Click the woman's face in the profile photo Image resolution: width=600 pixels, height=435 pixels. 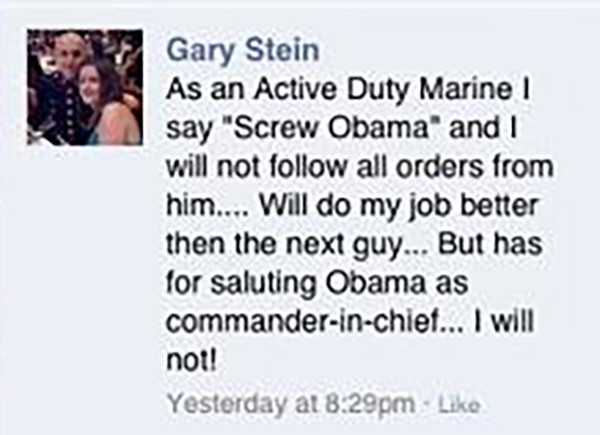tap(91, 83)
